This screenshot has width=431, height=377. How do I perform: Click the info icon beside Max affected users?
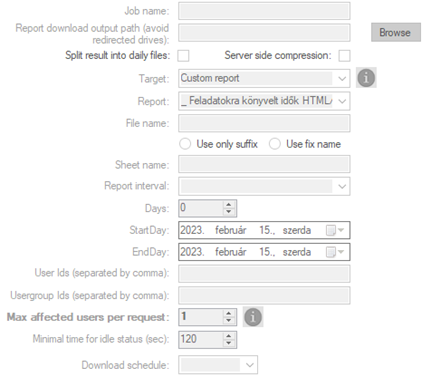[253, 317]
